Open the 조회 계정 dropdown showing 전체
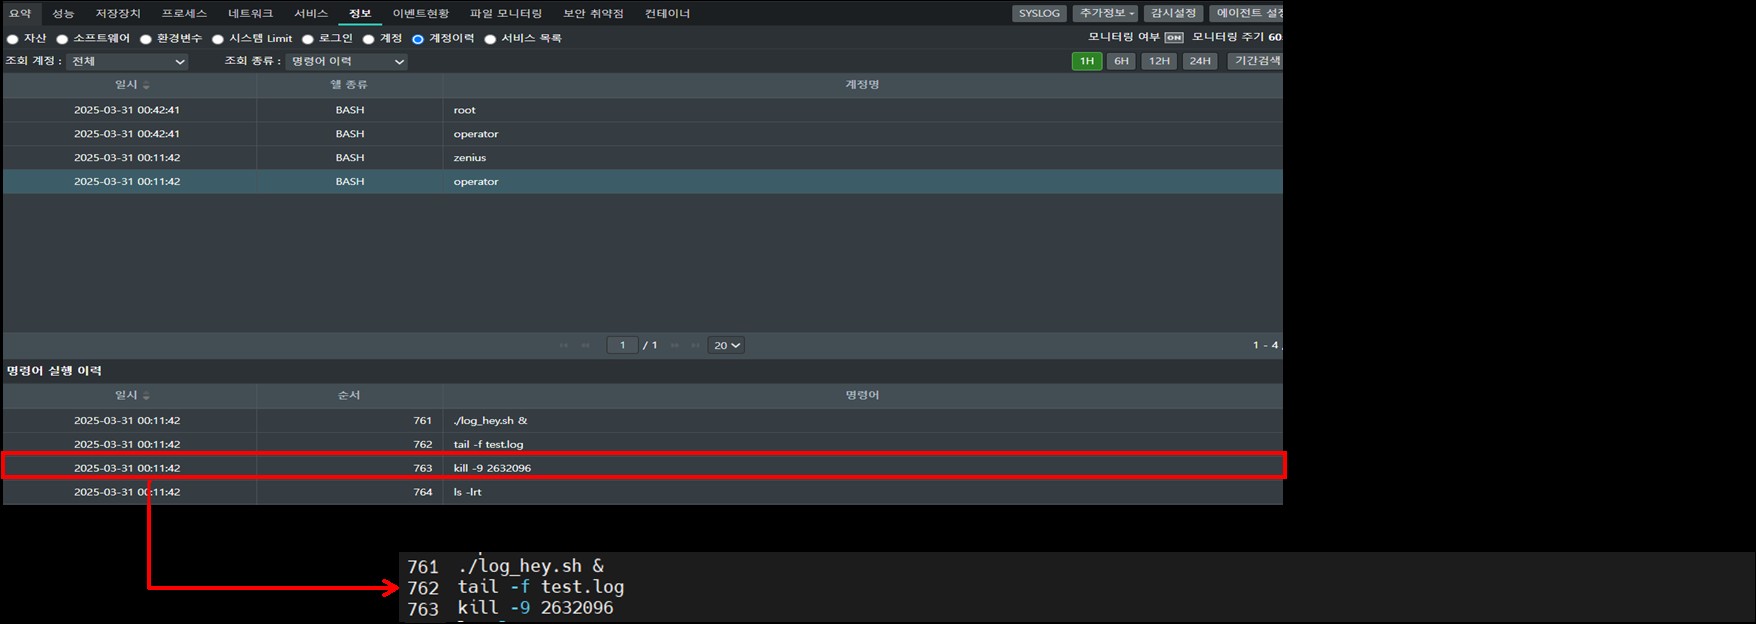This screenshot has width=1756, height=624. pyautogui.click(x=127, y=62)
